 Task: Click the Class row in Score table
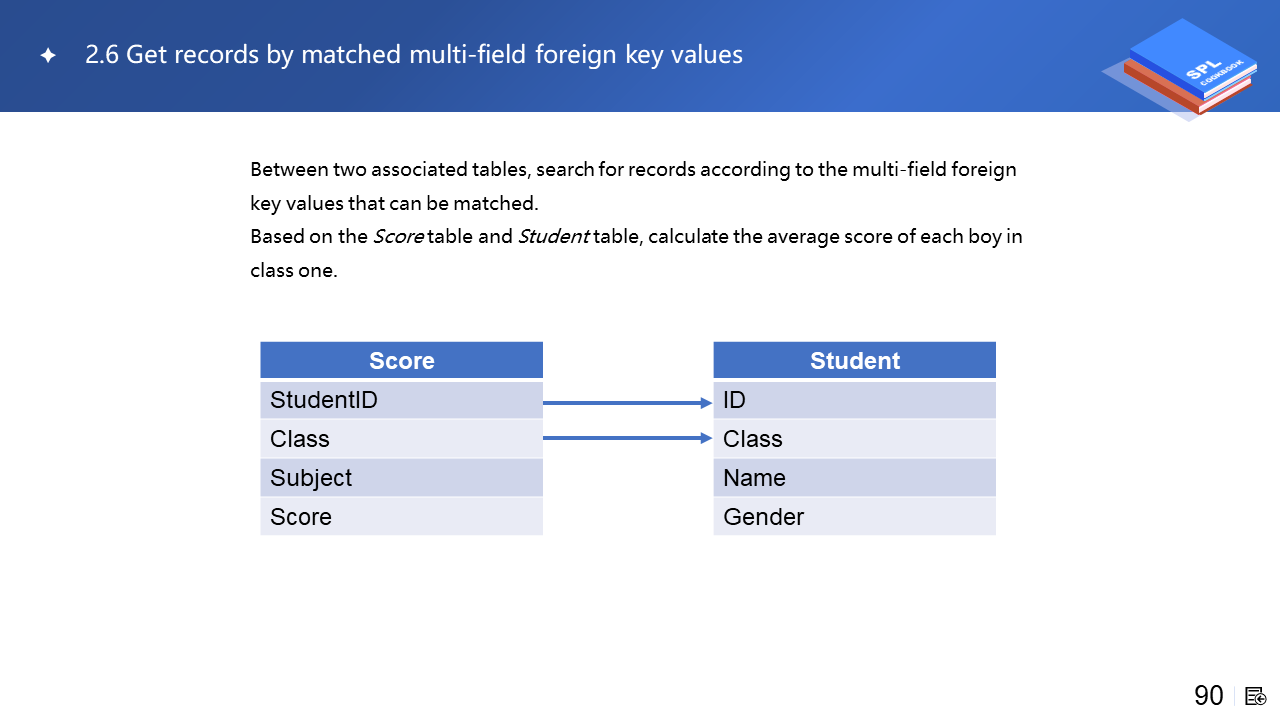click(401, 439)
